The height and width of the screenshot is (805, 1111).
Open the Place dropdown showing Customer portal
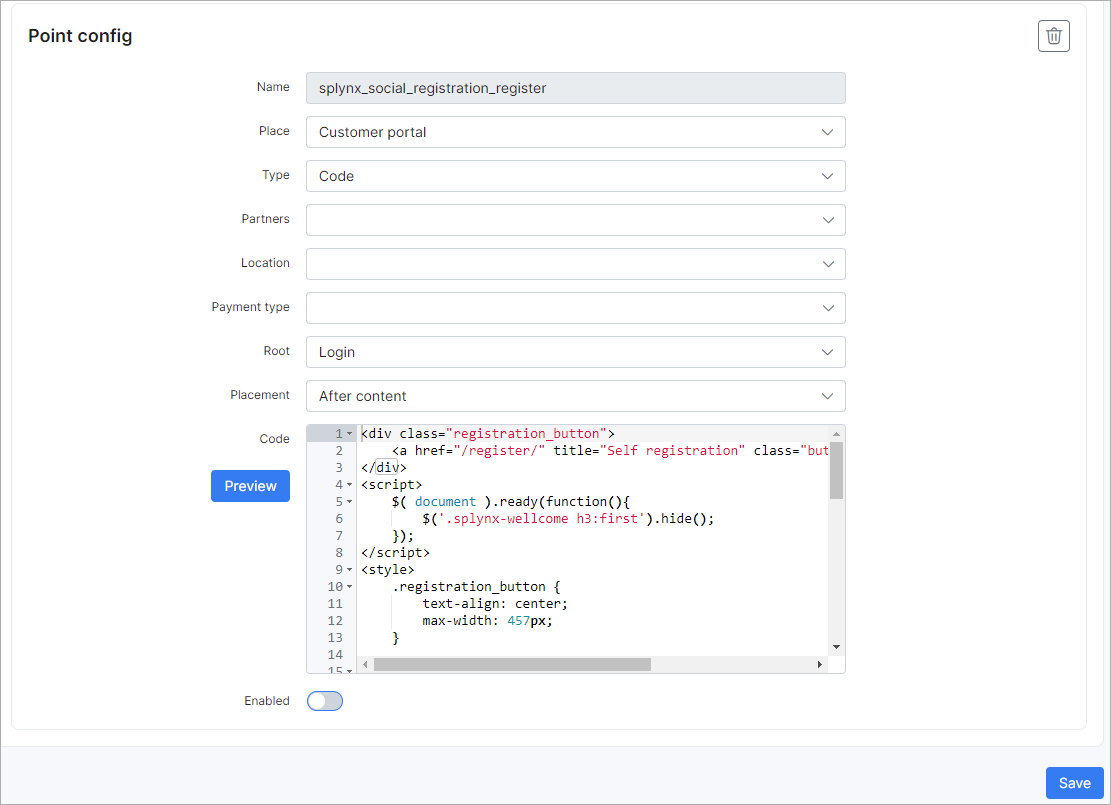coord(575,132)
